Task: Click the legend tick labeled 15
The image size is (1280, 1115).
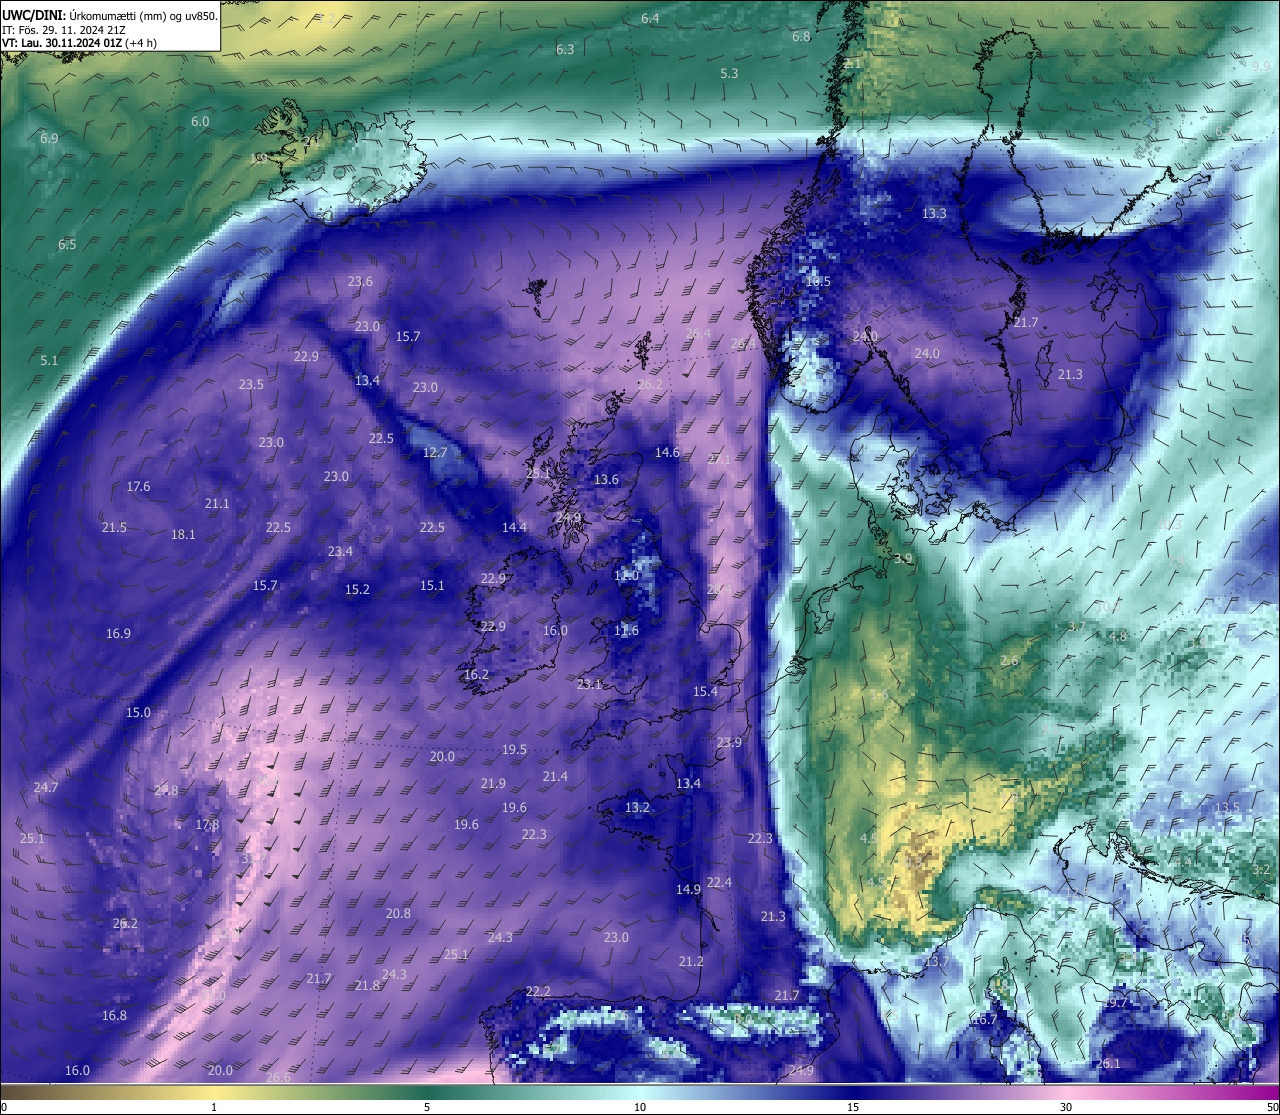Action: 853,1107
